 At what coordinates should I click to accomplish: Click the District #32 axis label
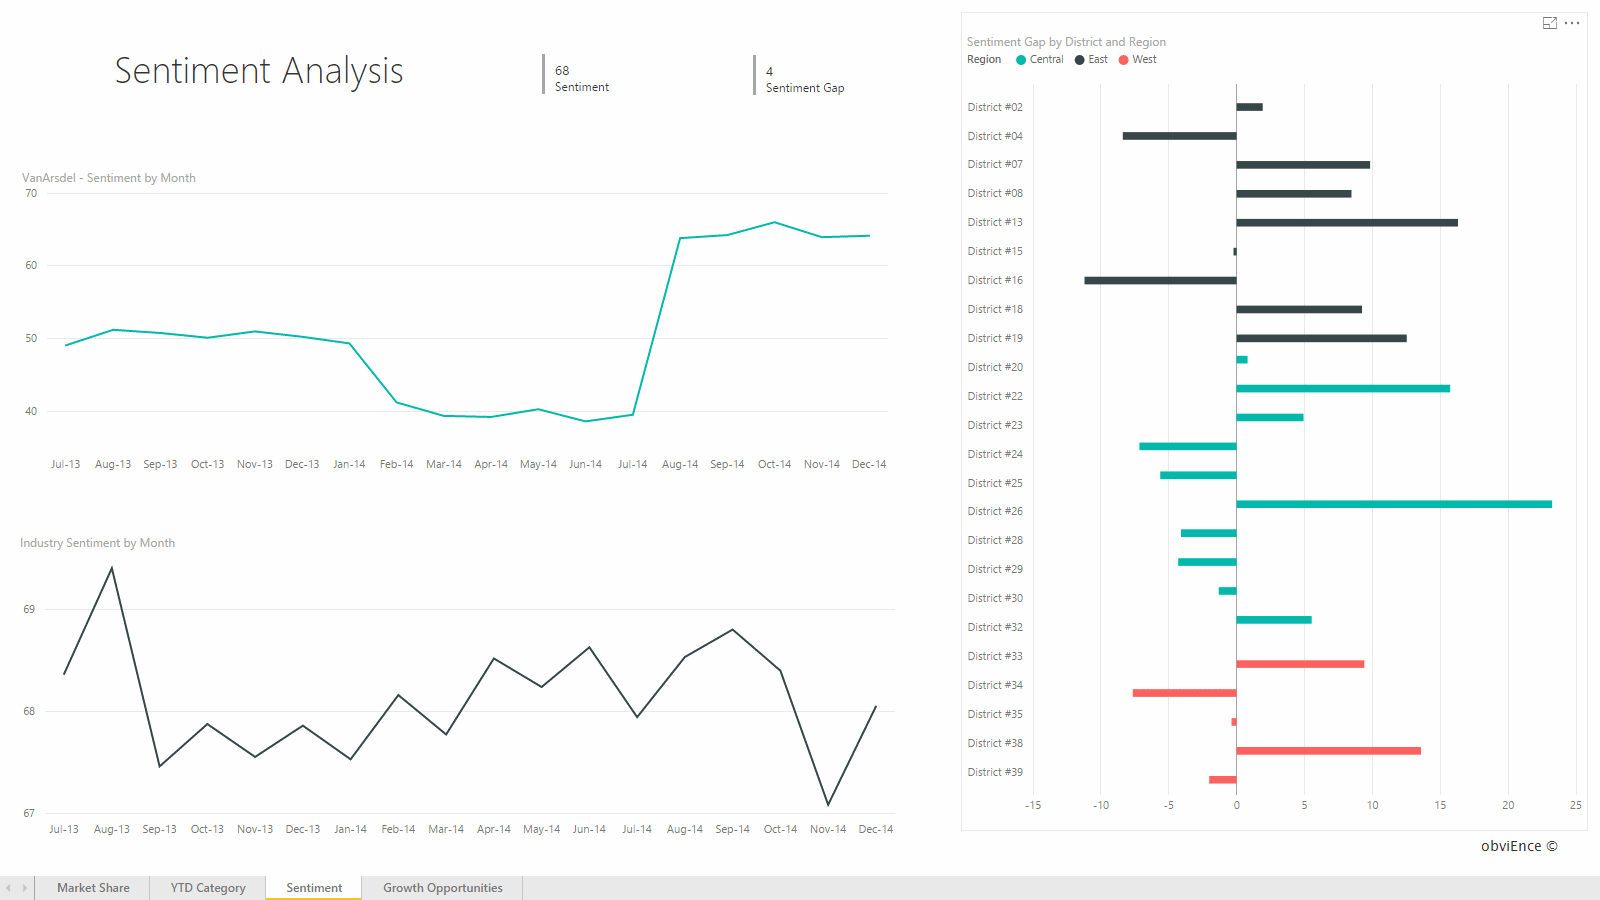[995, 627]
